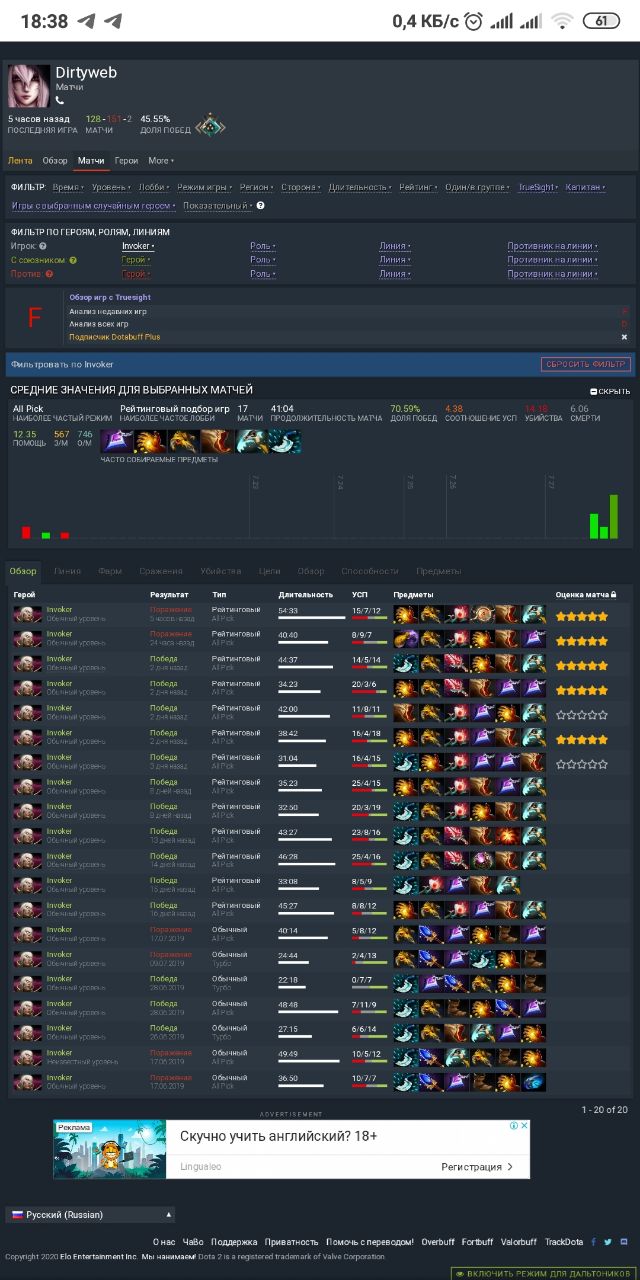Click the rank medal icon near win rate
Viewport: 640px width, 1280px height.
point(210,125)
